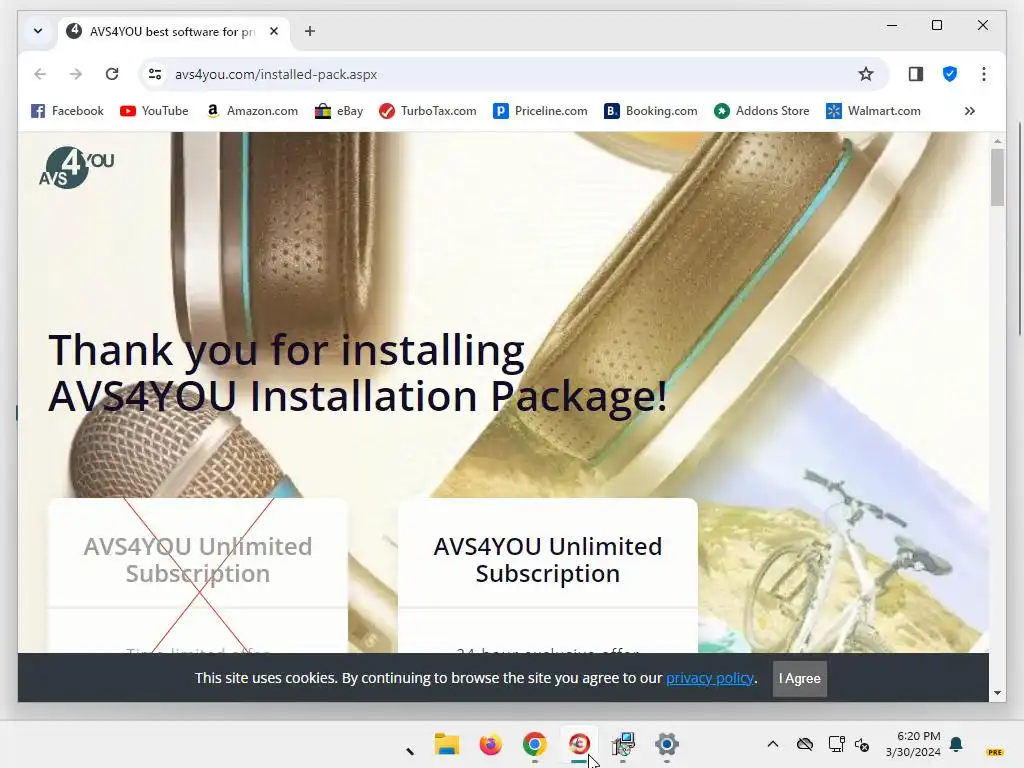The image size is (1024, 768).
Task: Click the scrollbar down arrow
Action: pos(997,693)
